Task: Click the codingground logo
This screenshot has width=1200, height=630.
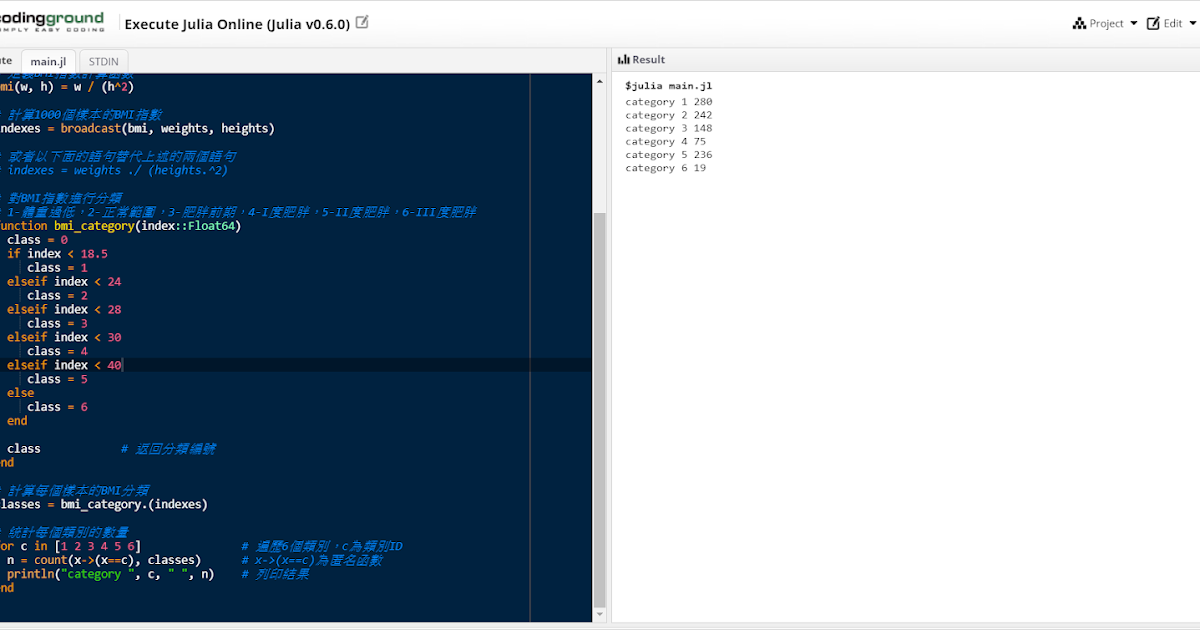Action: pyautogui.click(x=52, y=22)
